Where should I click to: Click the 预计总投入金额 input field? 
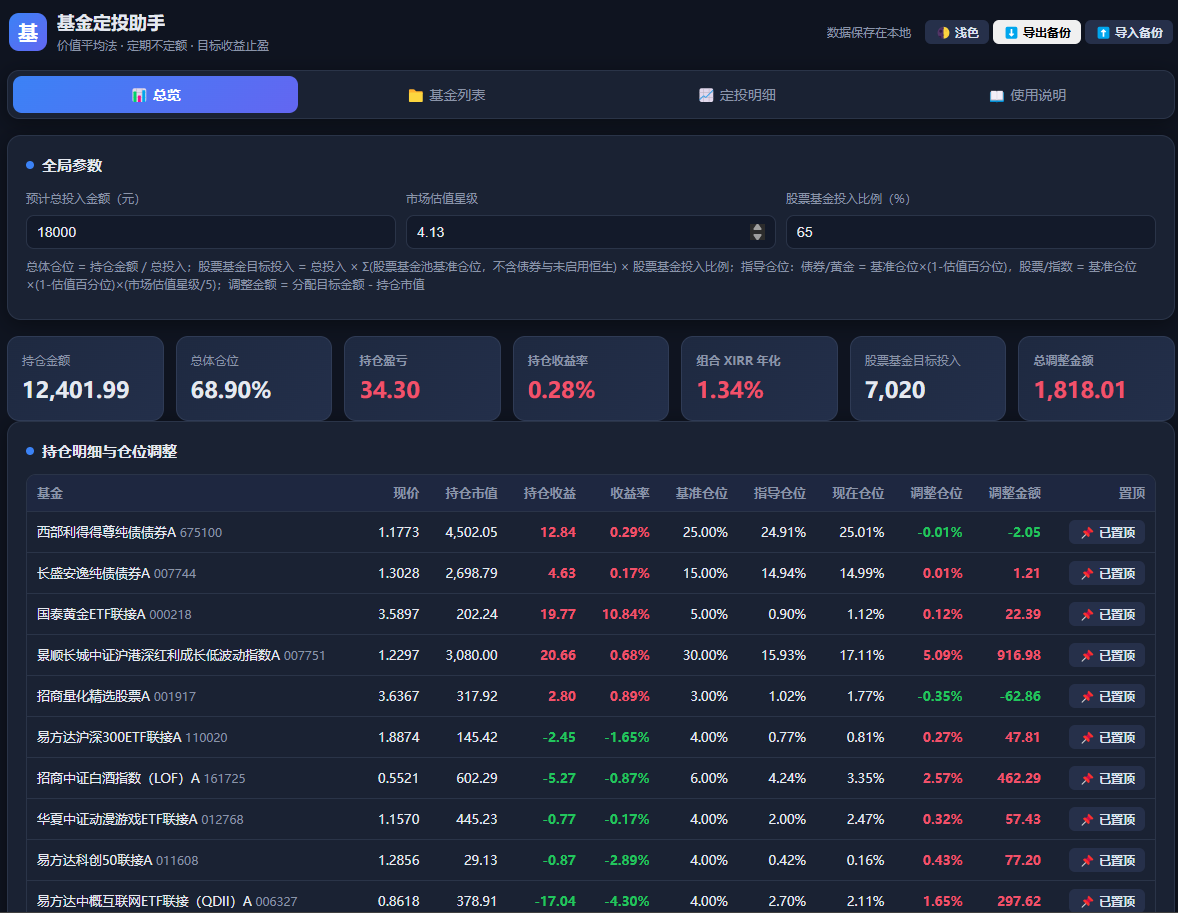click(x=210, y=232)
